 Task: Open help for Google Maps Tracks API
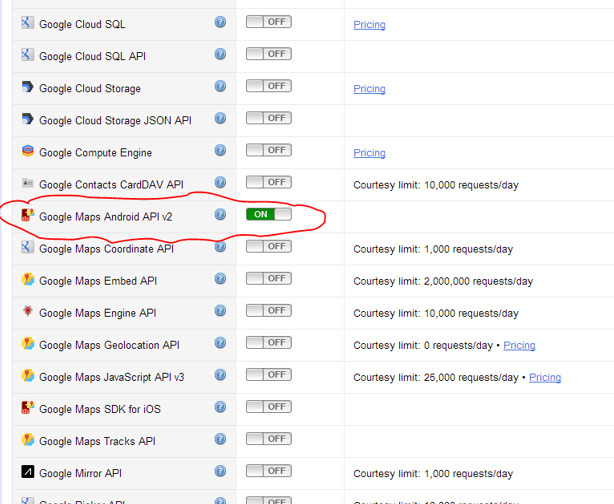[220, 439]
